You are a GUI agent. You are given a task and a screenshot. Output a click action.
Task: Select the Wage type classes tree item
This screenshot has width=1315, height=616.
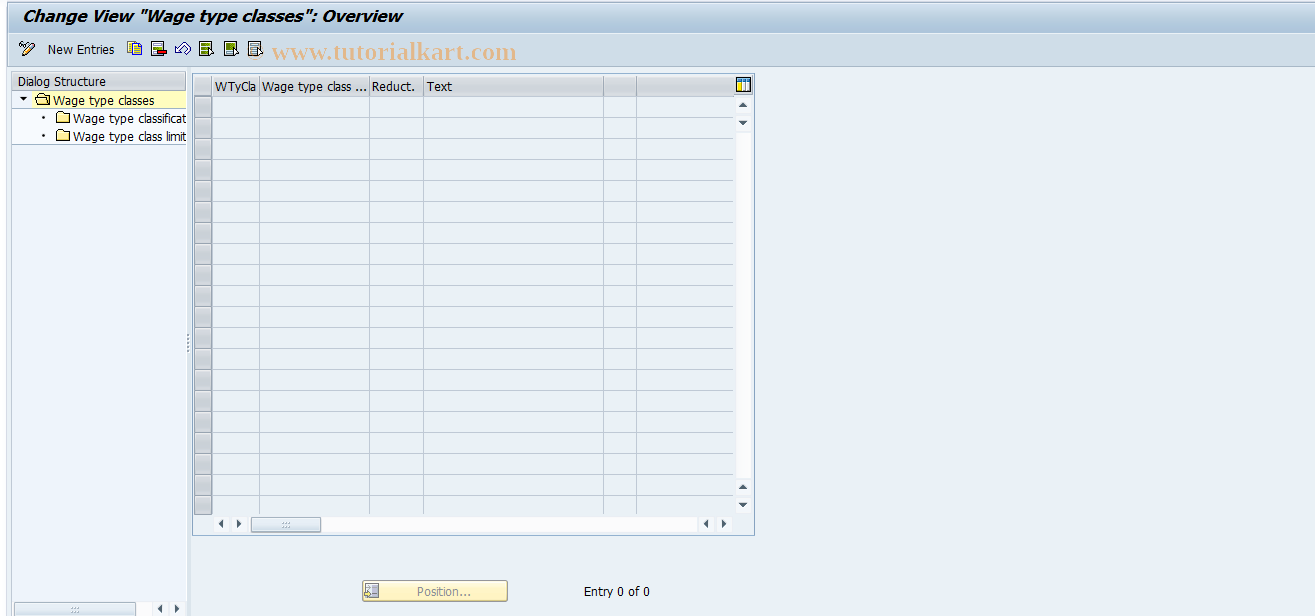point(104,101)
